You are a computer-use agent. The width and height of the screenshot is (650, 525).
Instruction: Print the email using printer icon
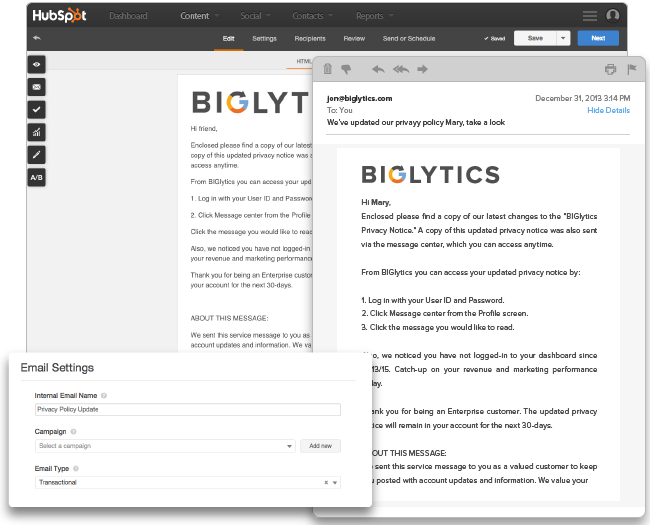(610, 69)
